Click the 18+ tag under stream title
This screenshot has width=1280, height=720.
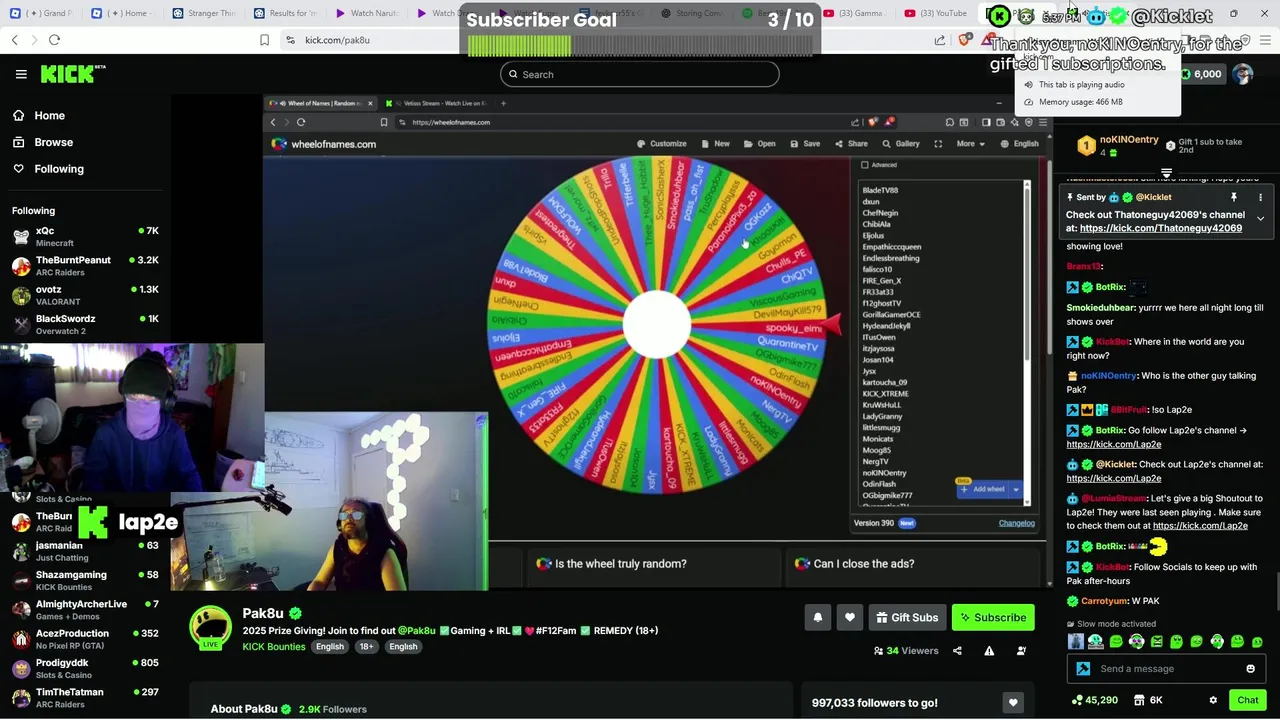pyautogui.click(x=366, y=647)
